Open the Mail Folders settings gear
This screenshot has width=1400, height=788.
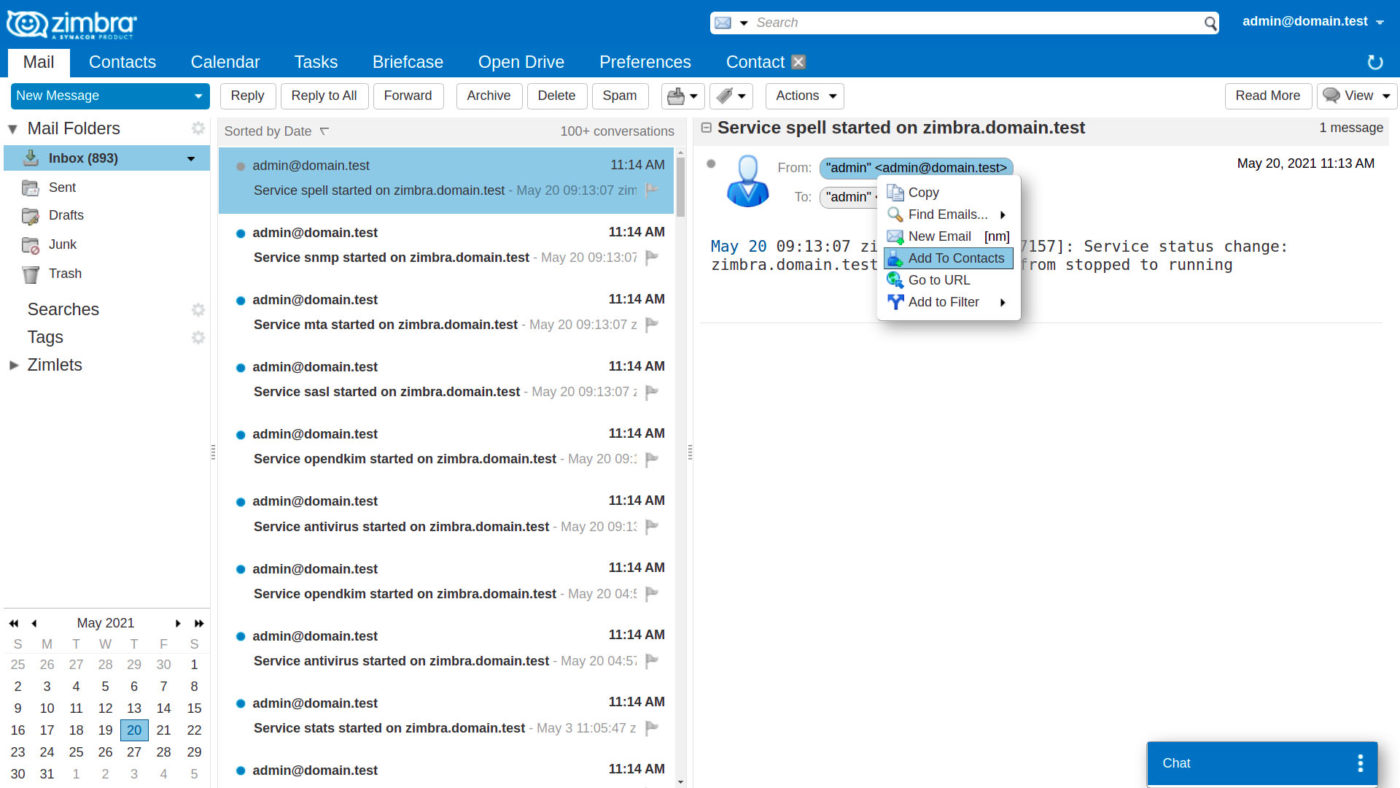197,128
